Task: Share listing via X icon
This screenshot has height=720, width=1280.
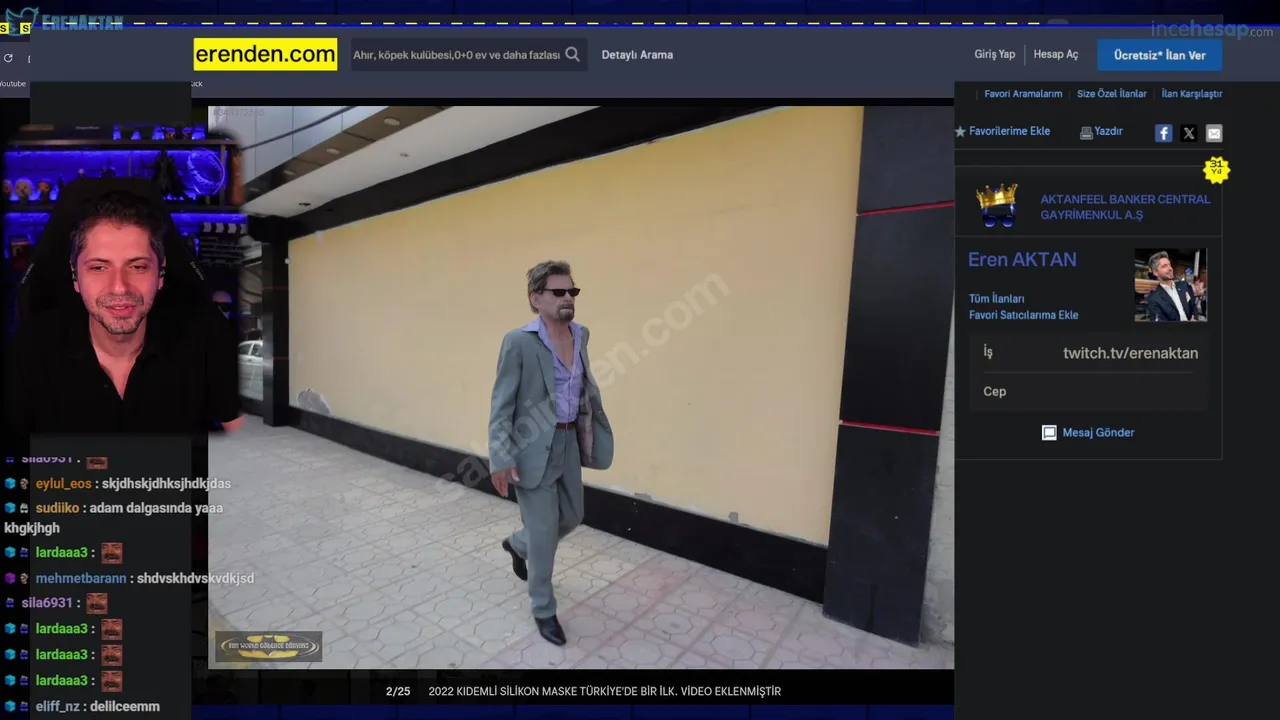Action: [1188, 133]
